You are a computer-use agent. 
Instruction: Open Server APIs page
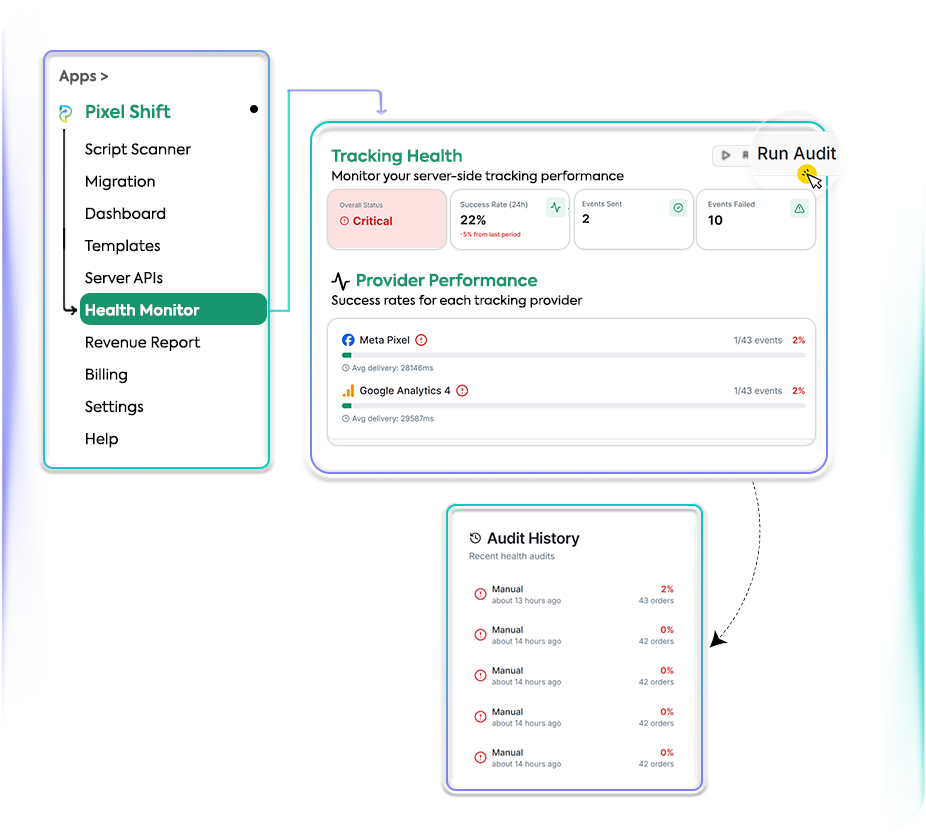[x=123, y=278]
